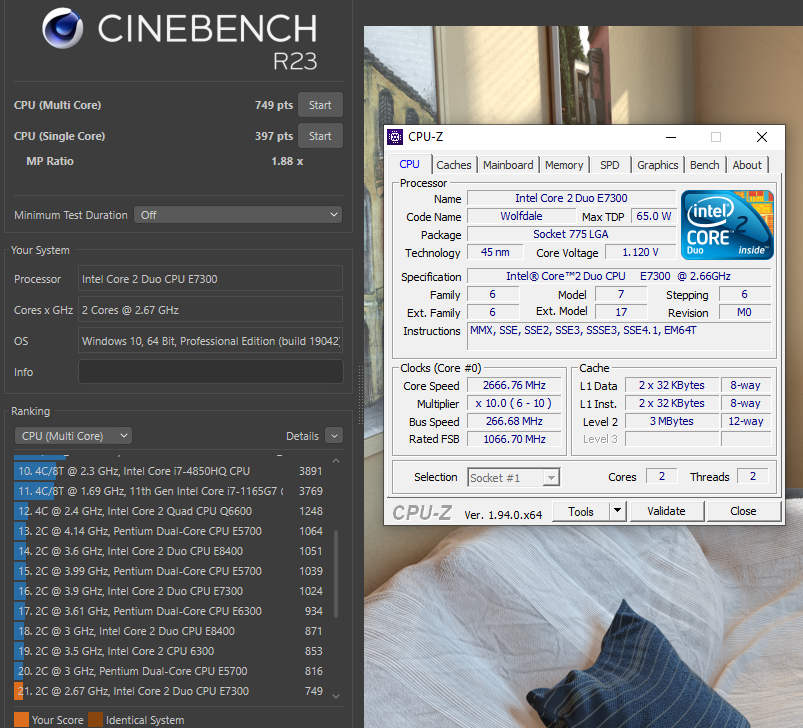Open the Socket #1 selection dropdown

[514, 478]
